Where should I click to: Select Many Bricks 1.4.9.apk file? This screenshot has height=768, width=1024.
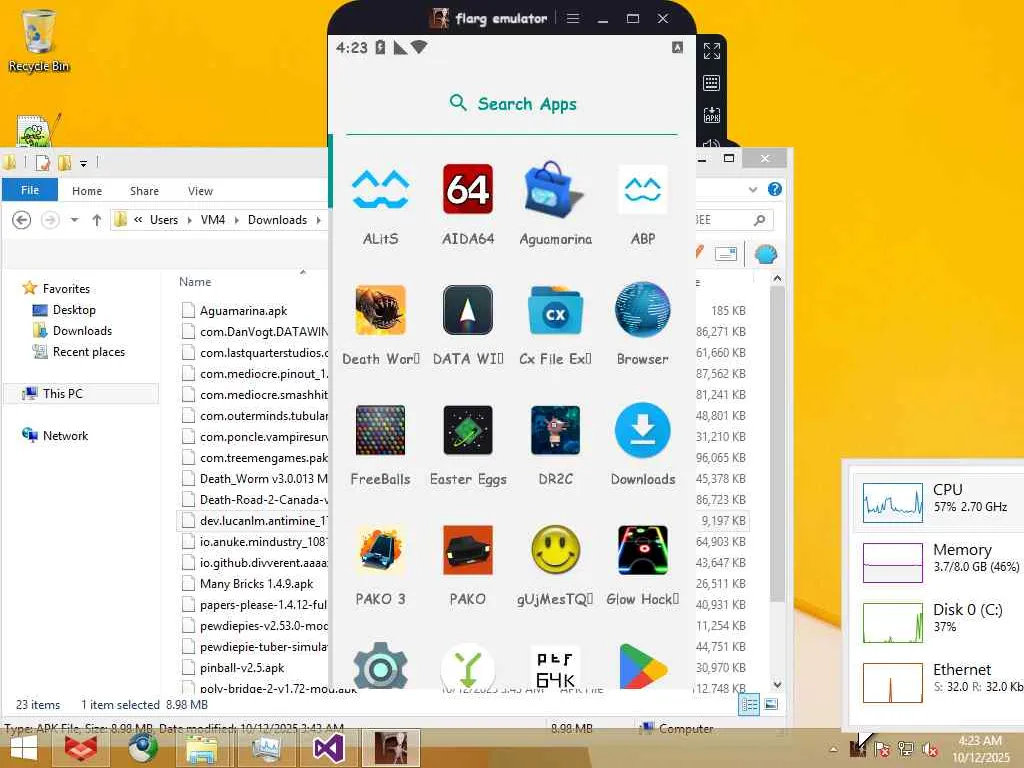256,584
